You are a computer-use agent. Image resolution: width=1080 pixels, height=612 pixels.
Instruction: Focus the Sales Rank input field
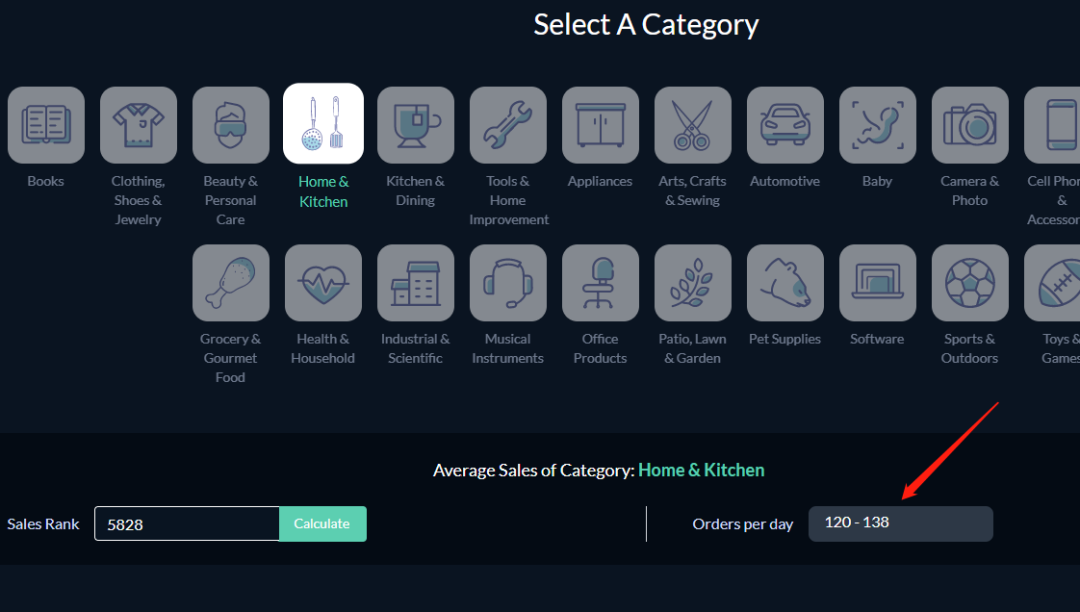pos(187,524)
